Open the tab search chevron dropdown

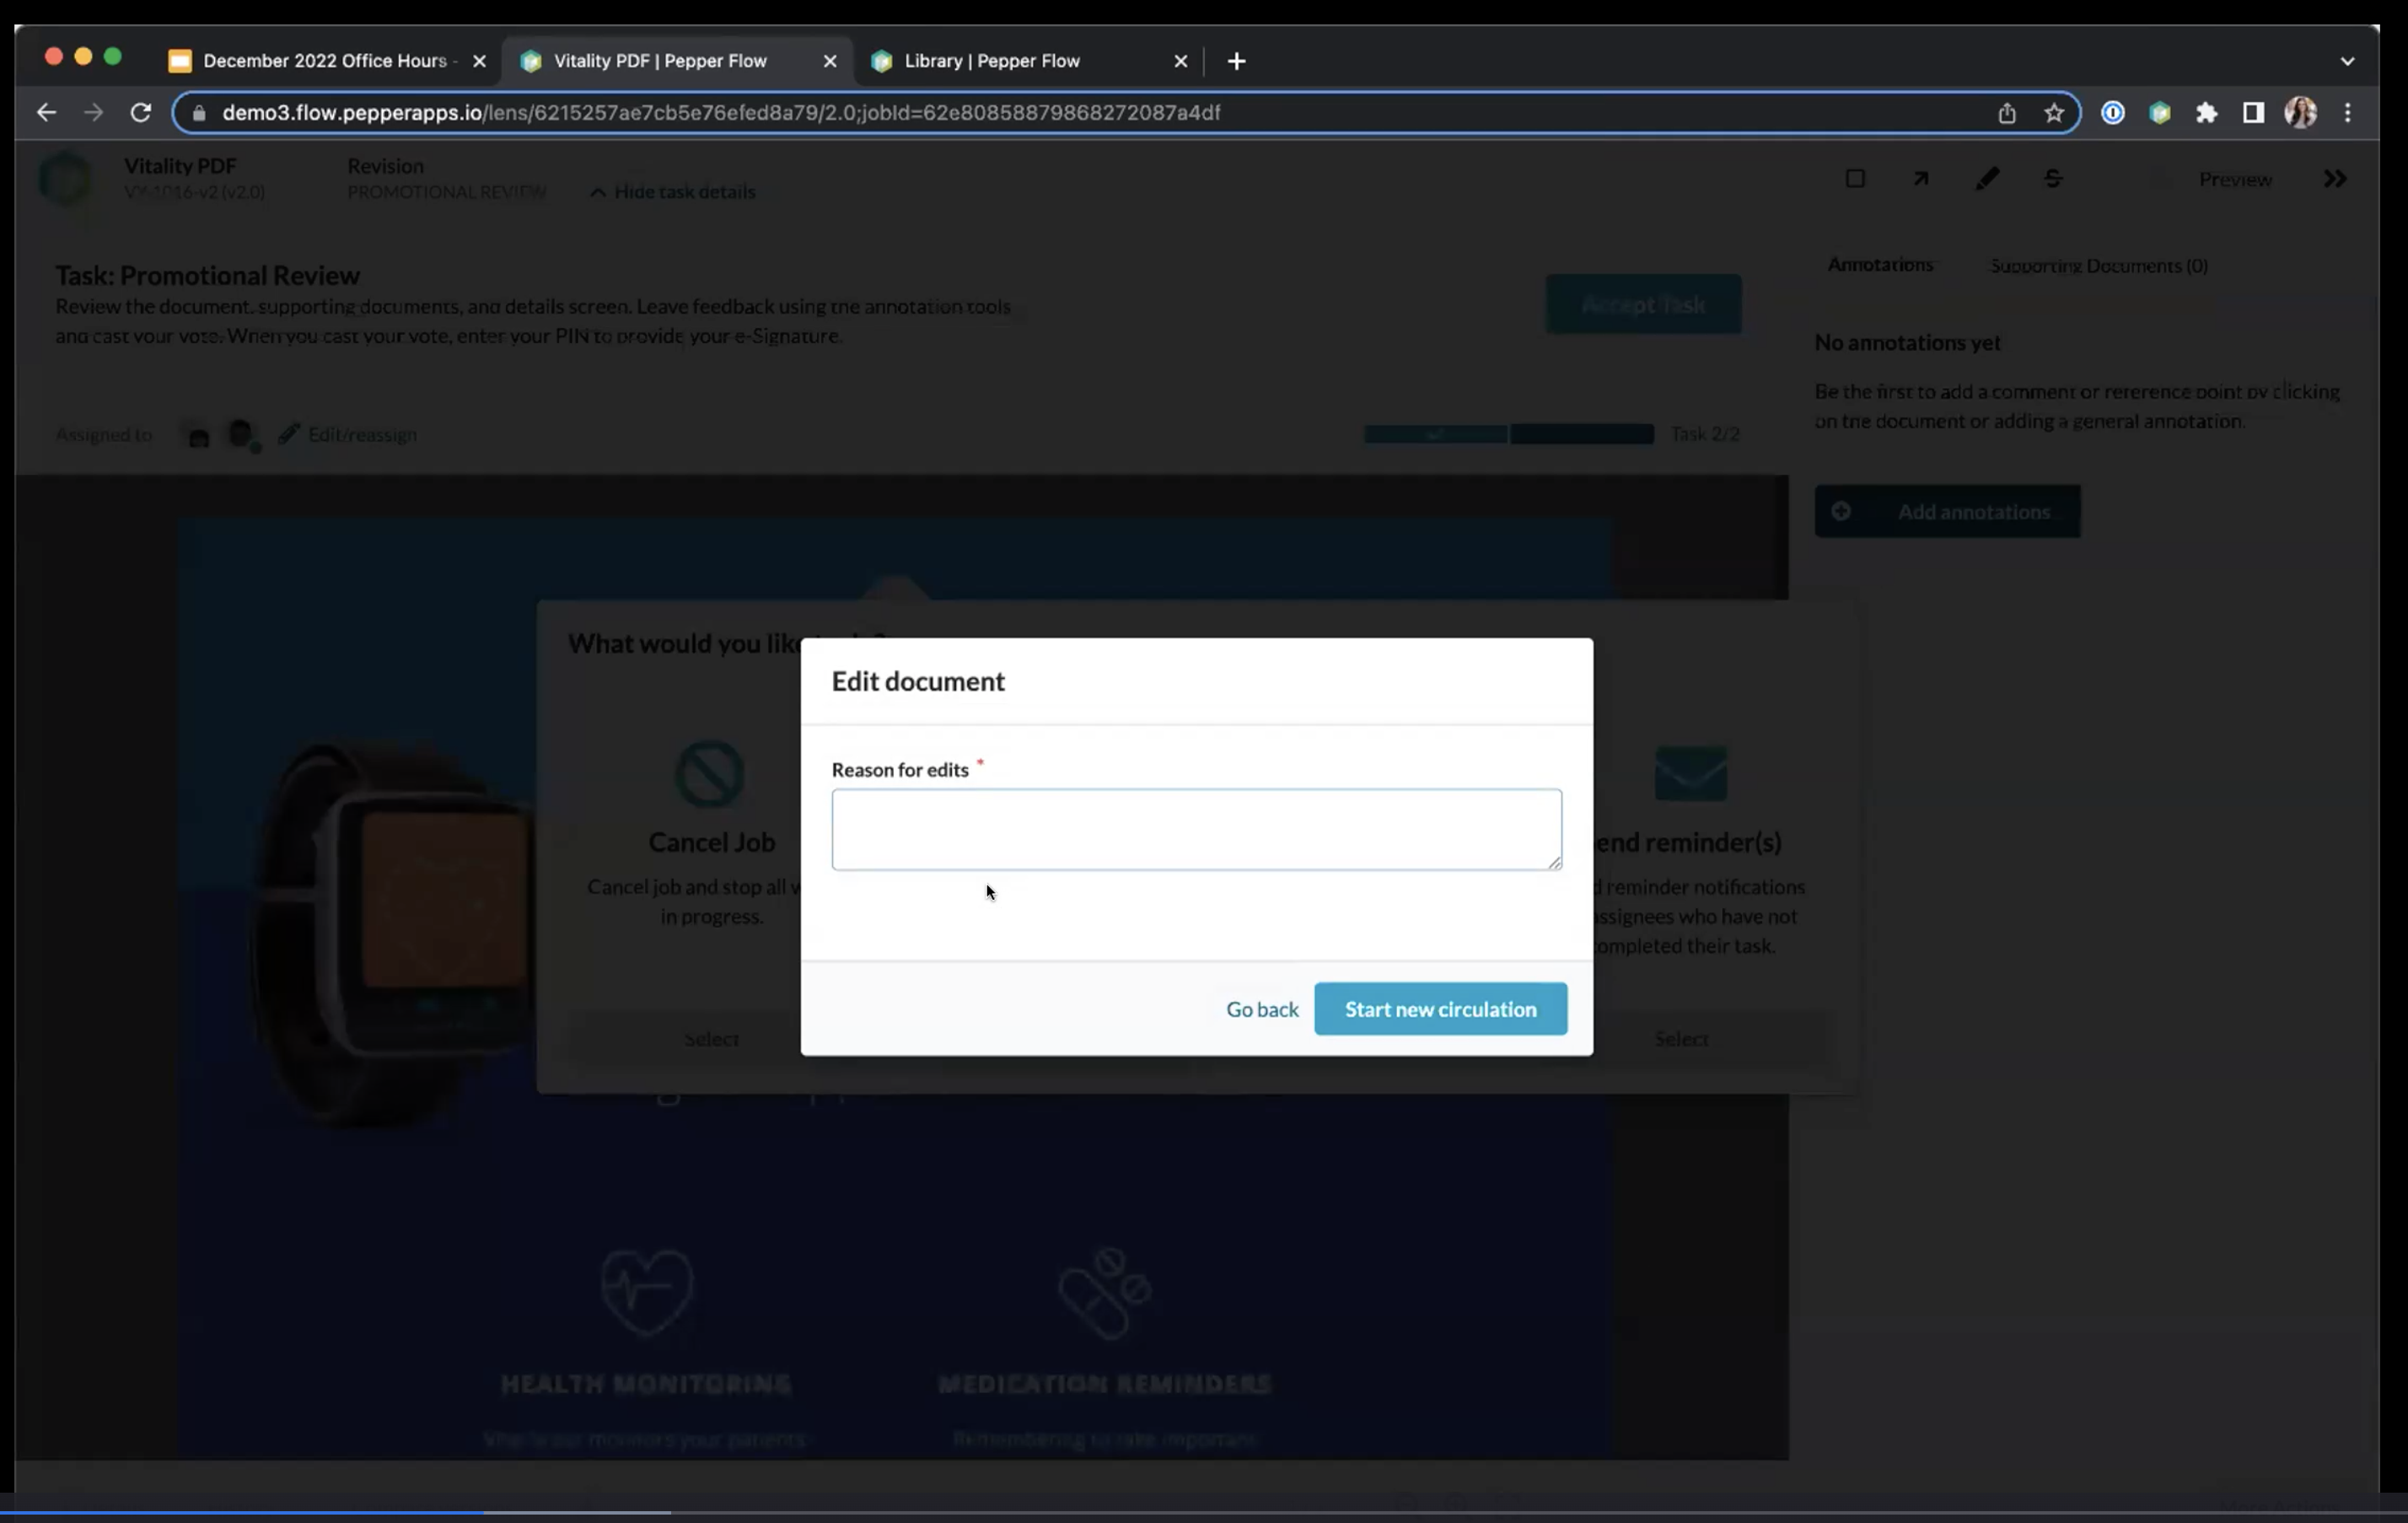pos(2347,61)
